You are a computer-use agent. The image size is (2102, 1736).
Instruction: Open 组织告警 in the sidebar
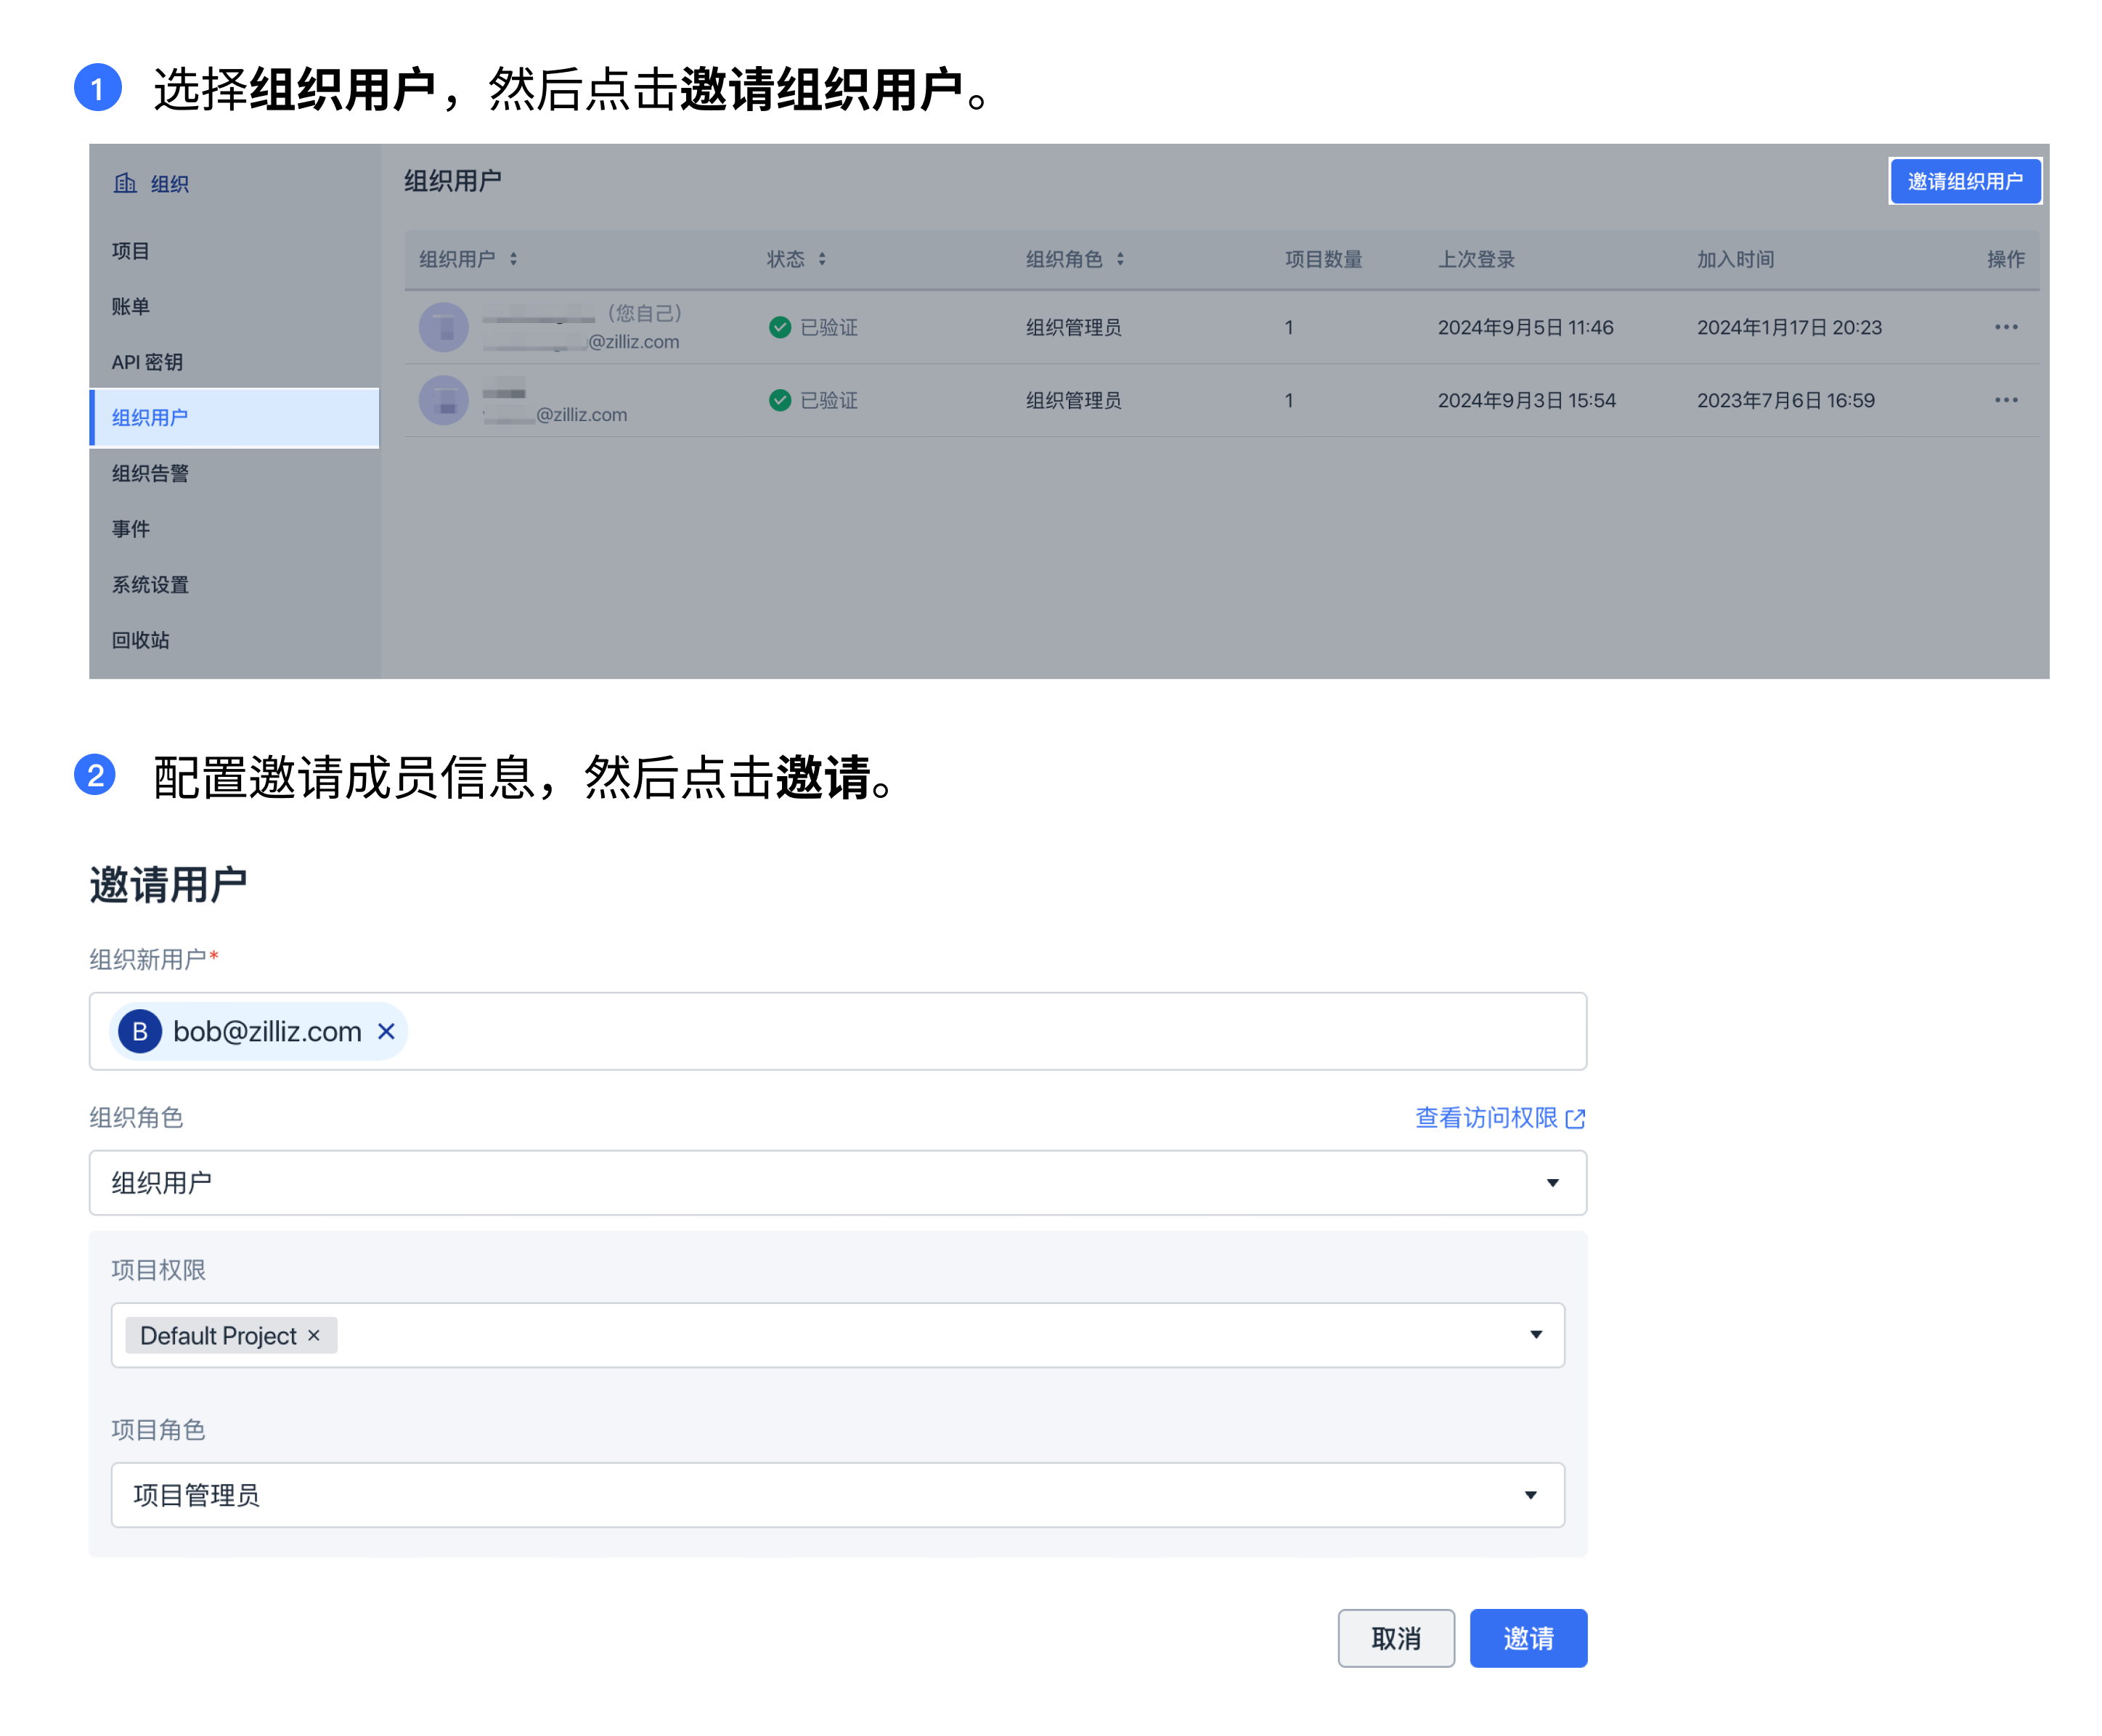150,473
